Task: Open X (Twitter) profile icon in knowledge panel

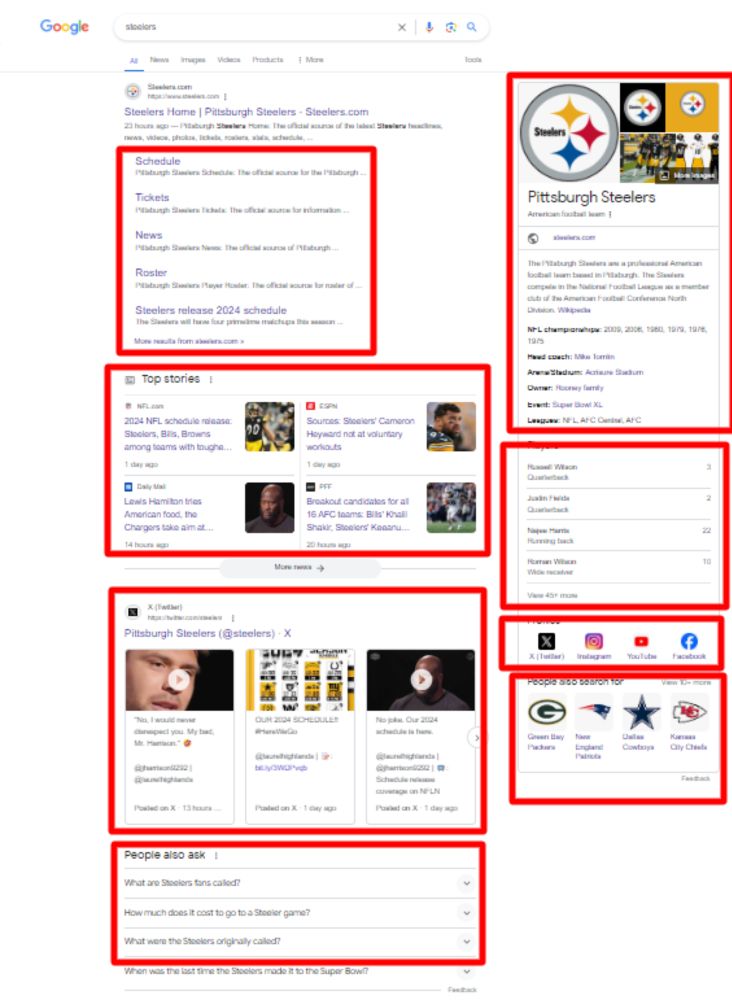Action: [546, 641]
